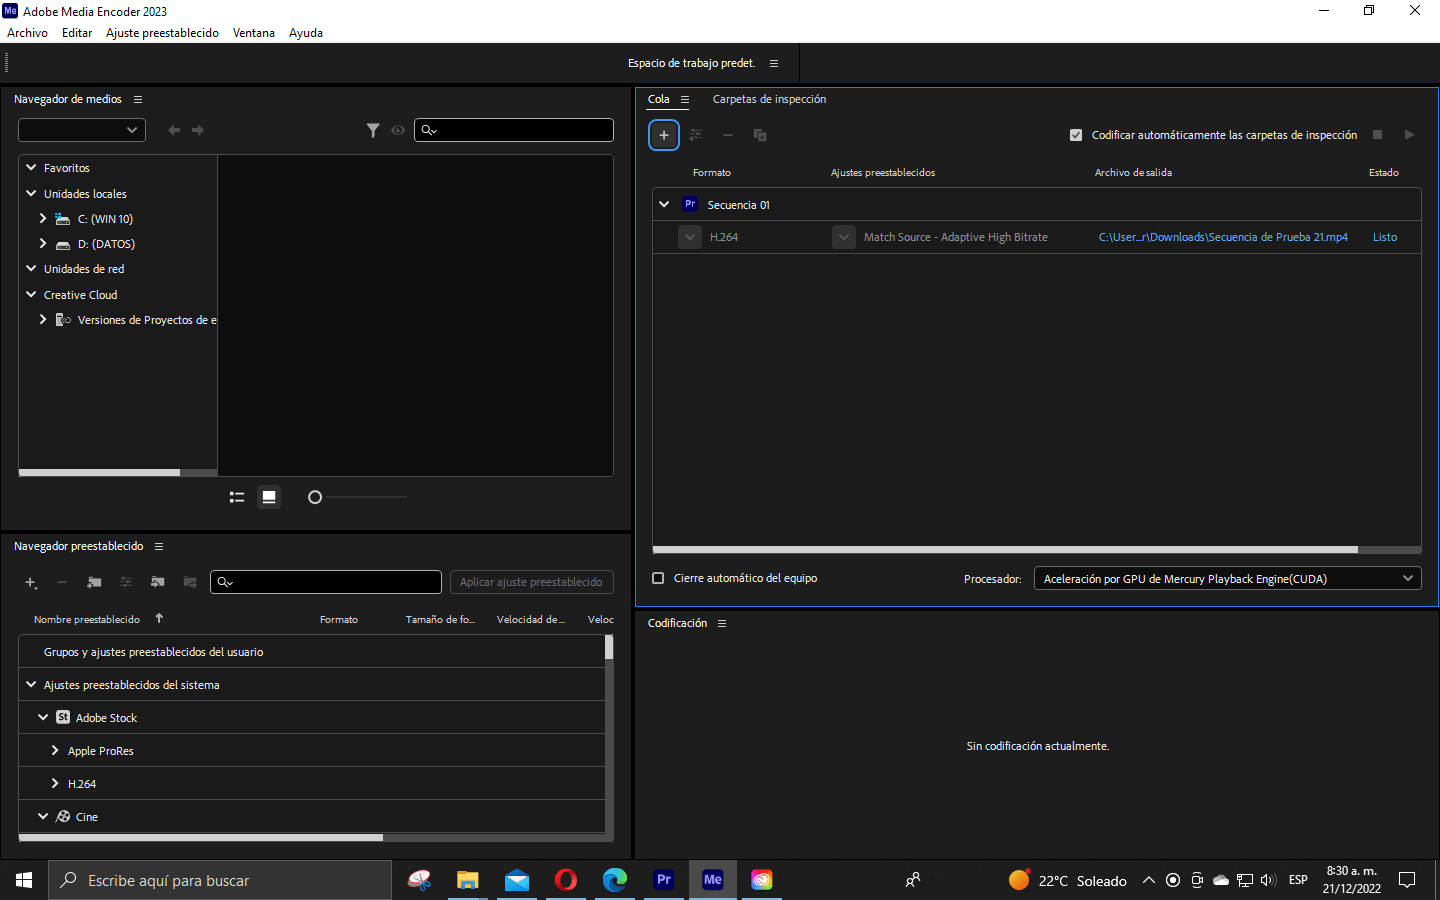Image resolution: width=1440 pixels, height=900 pixels.
Task: Click the import preset icon
Action: (157, 582)
